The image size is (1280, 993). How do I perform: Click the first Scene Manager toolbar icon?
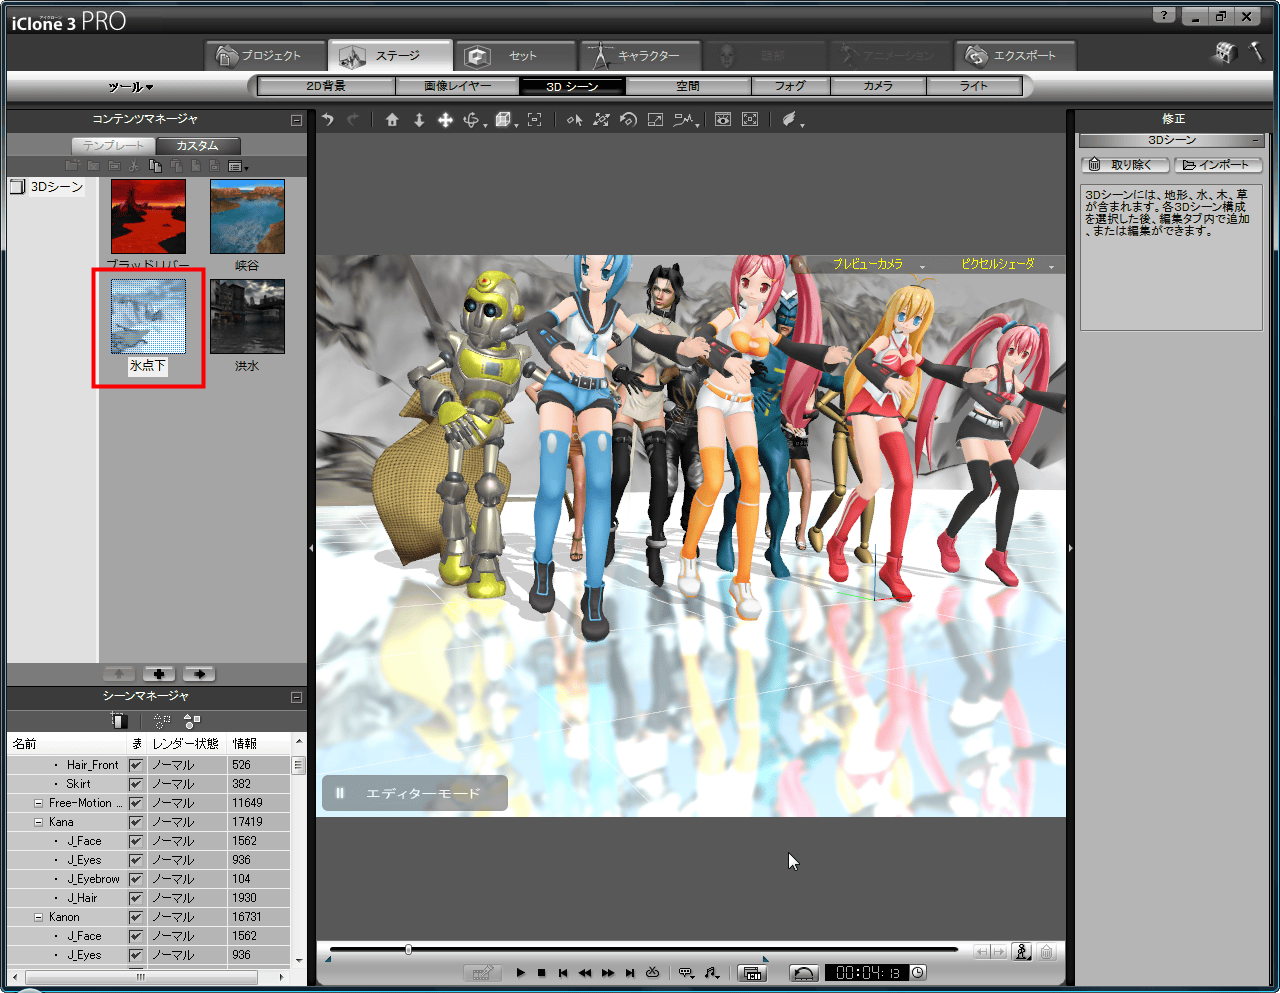point(119,720)
